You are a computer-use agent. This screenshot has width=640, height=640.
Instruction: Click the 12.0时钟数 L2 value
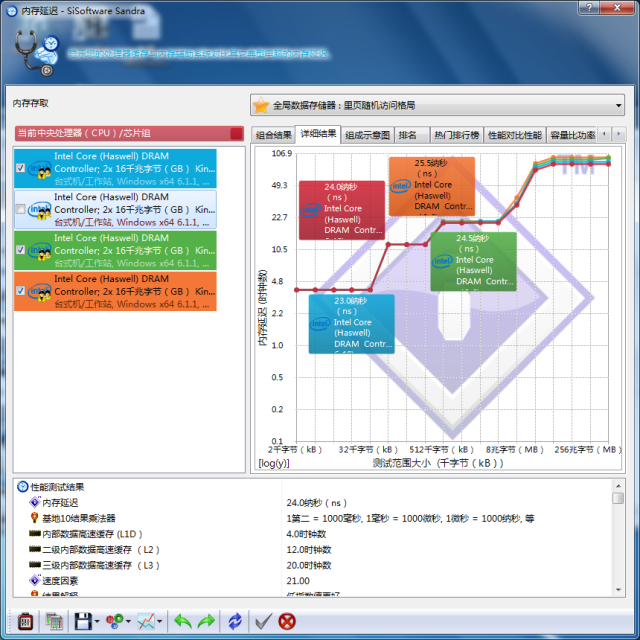point(309,549)
